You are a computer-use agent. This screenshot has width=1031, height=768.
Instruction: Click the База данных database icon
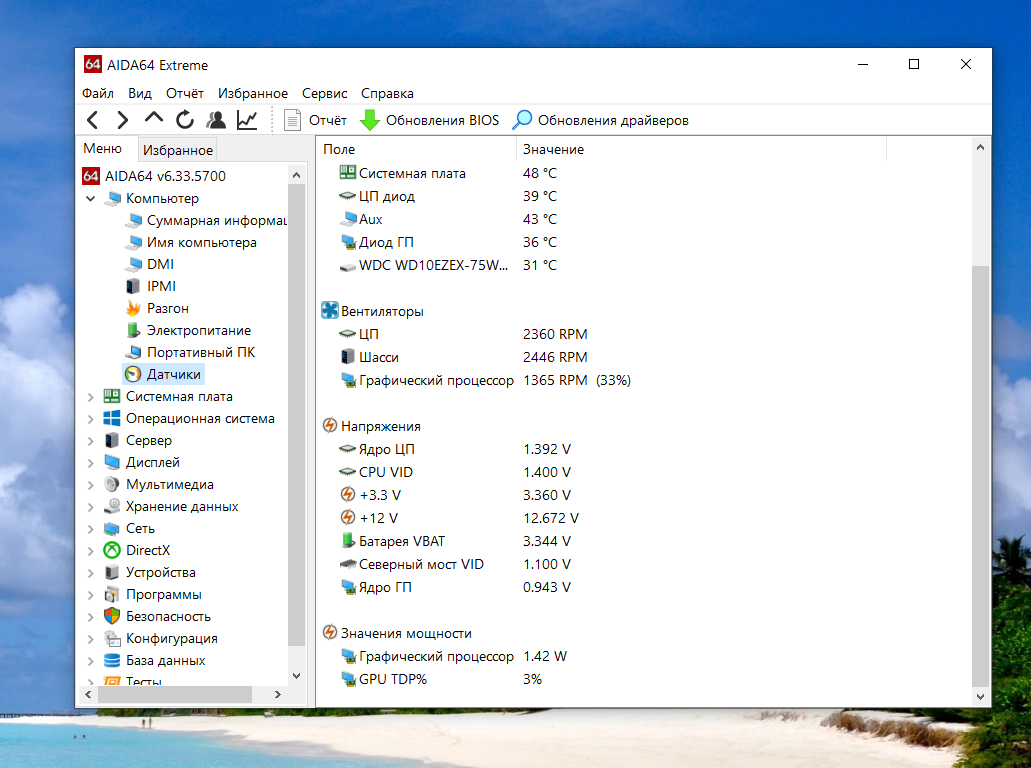[112, 660]
